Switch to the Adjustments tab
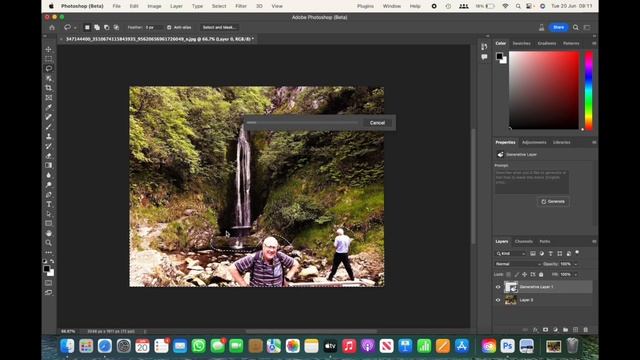640x360 pixels. click(x=534, y=142)
